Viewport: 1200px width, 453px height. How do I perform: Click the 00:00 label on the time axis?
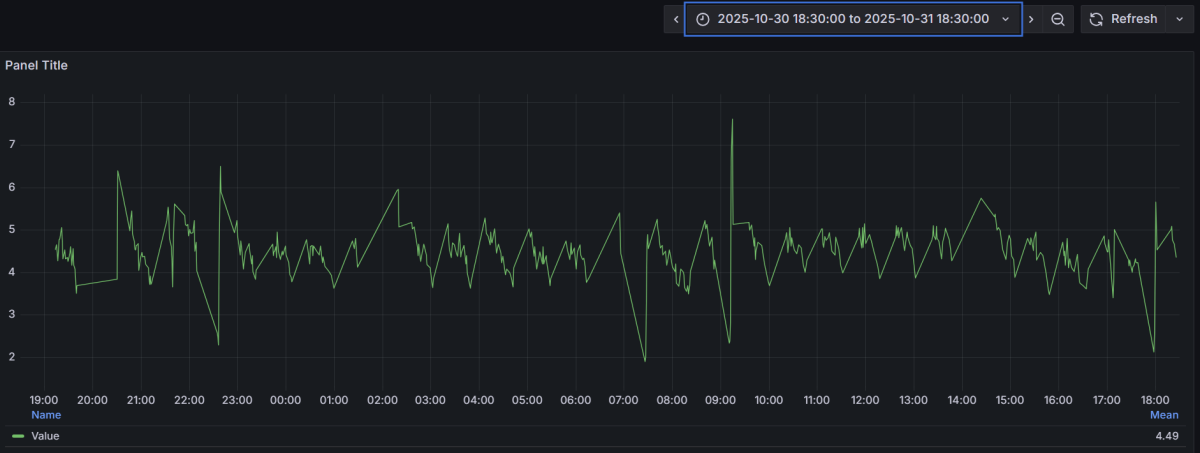285,400
